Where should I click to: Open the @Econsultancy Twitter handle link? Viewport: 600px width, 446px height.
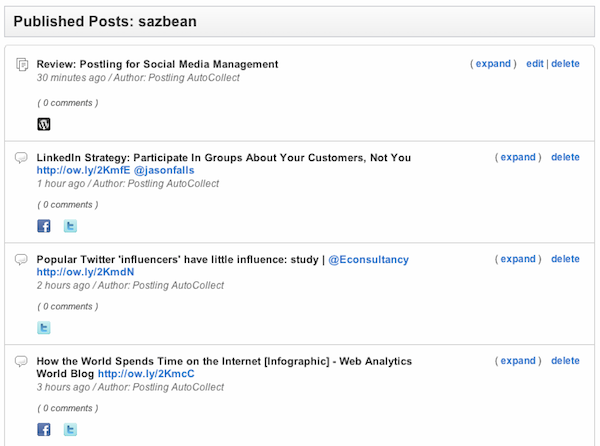pos(368,260)
